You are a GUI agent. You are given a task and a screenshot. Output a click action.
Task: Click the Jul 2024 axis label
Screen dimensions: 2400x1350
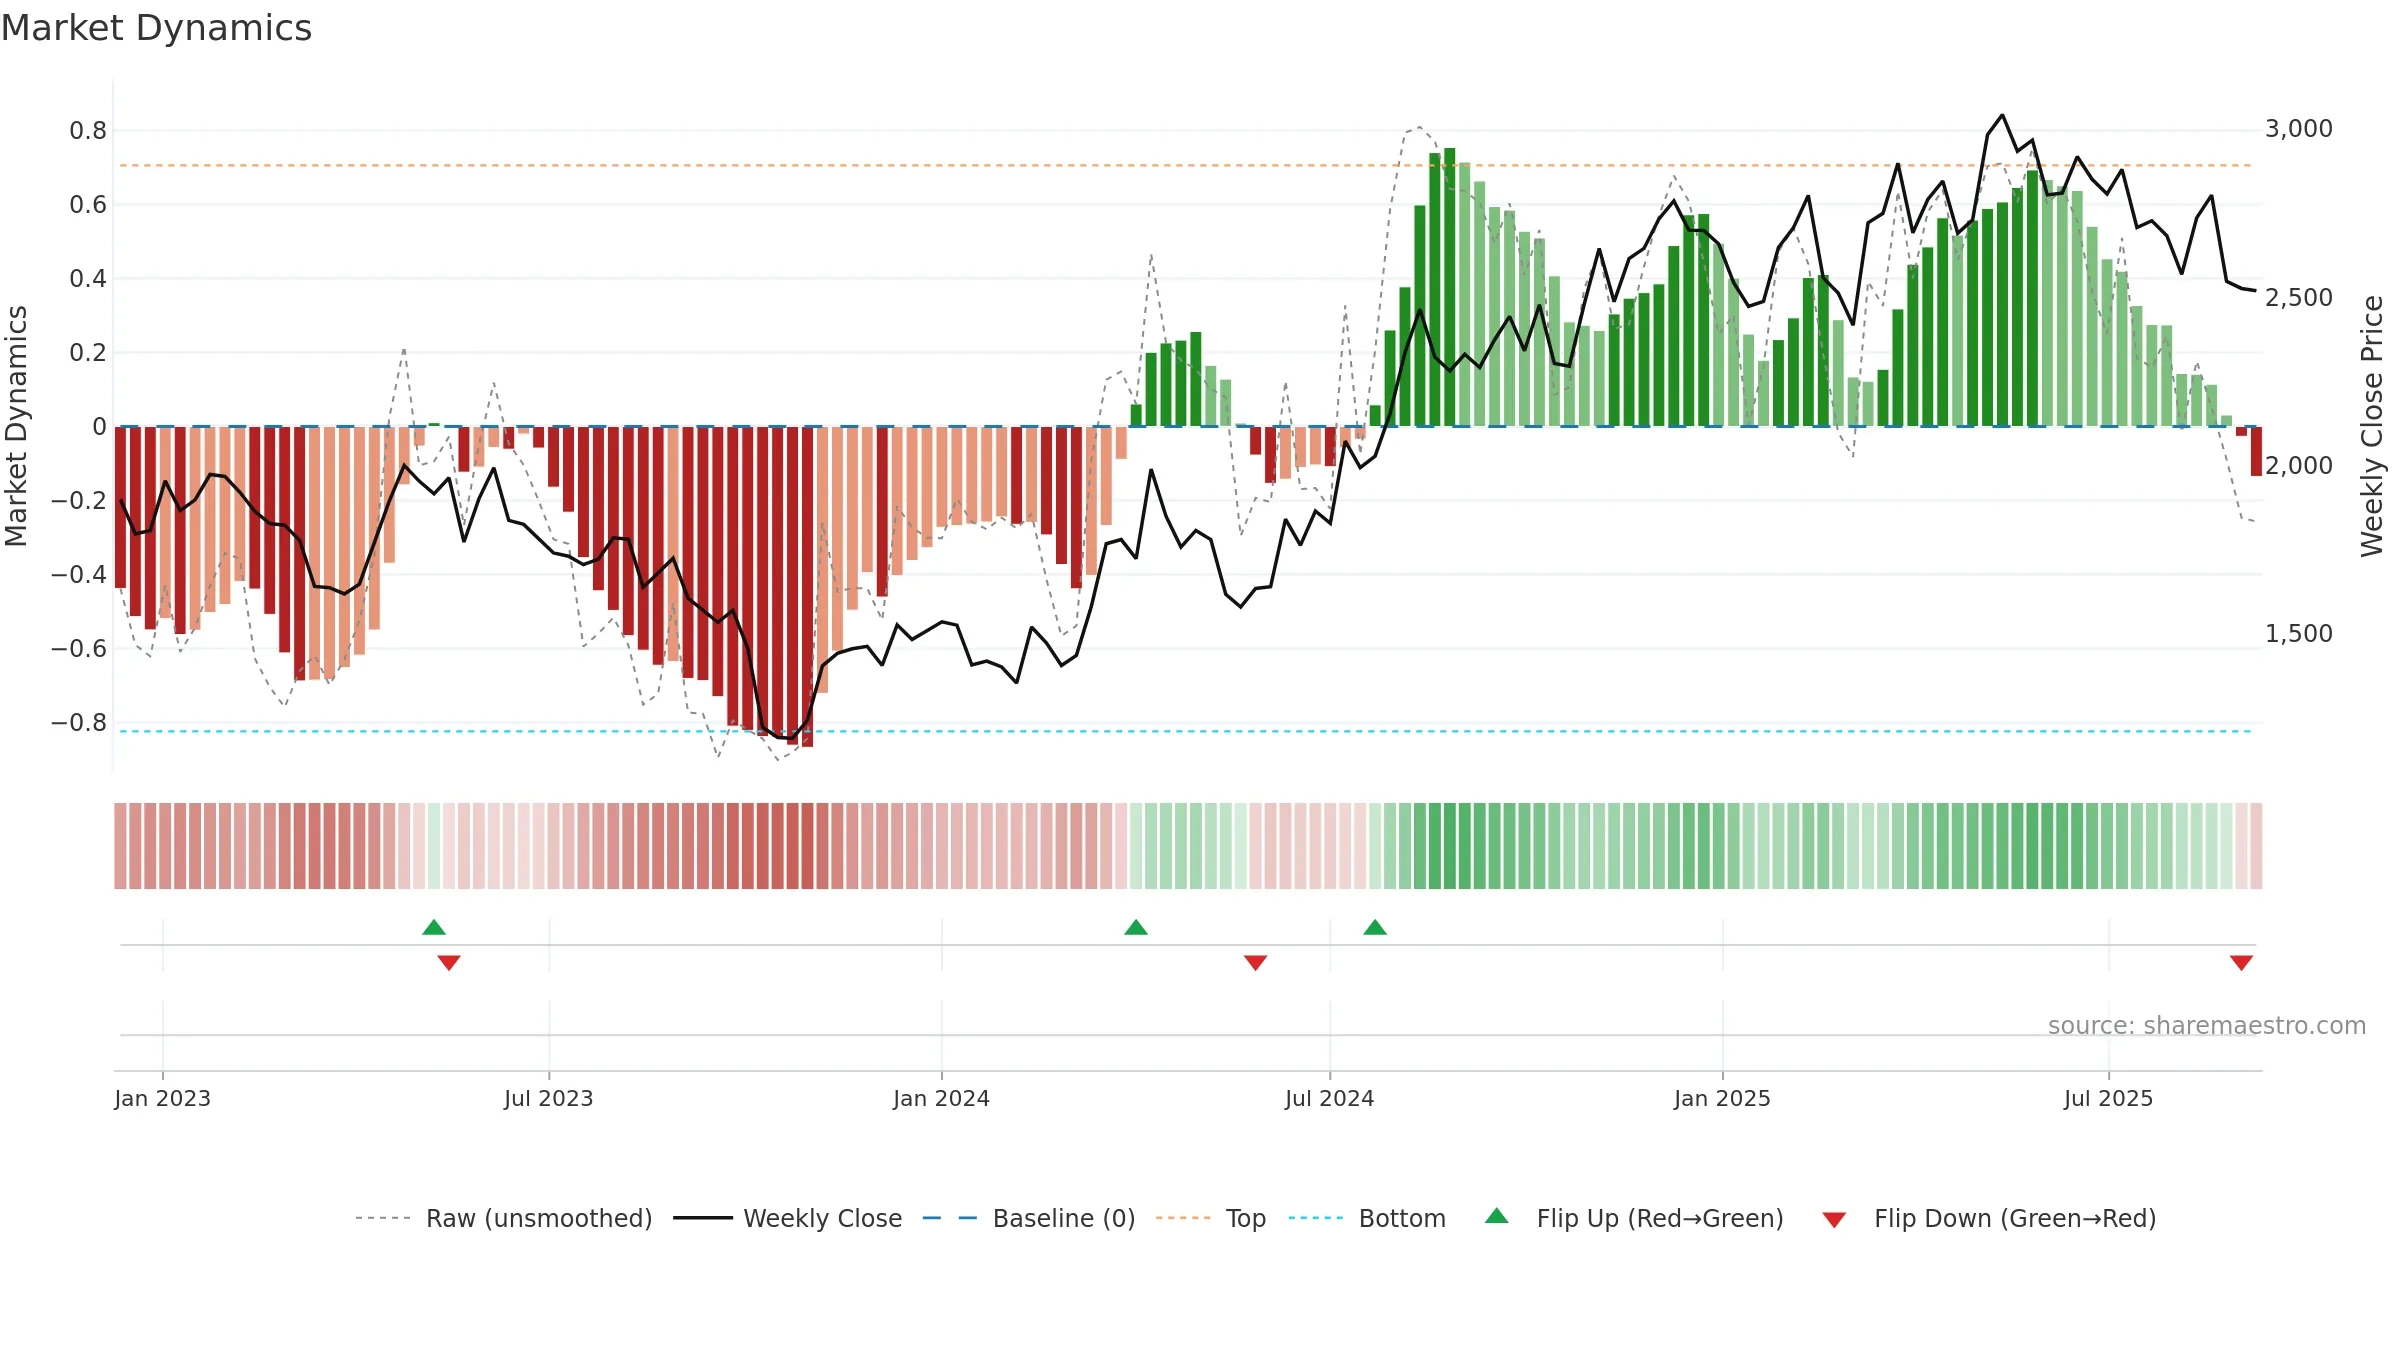coord(1330,1098)
